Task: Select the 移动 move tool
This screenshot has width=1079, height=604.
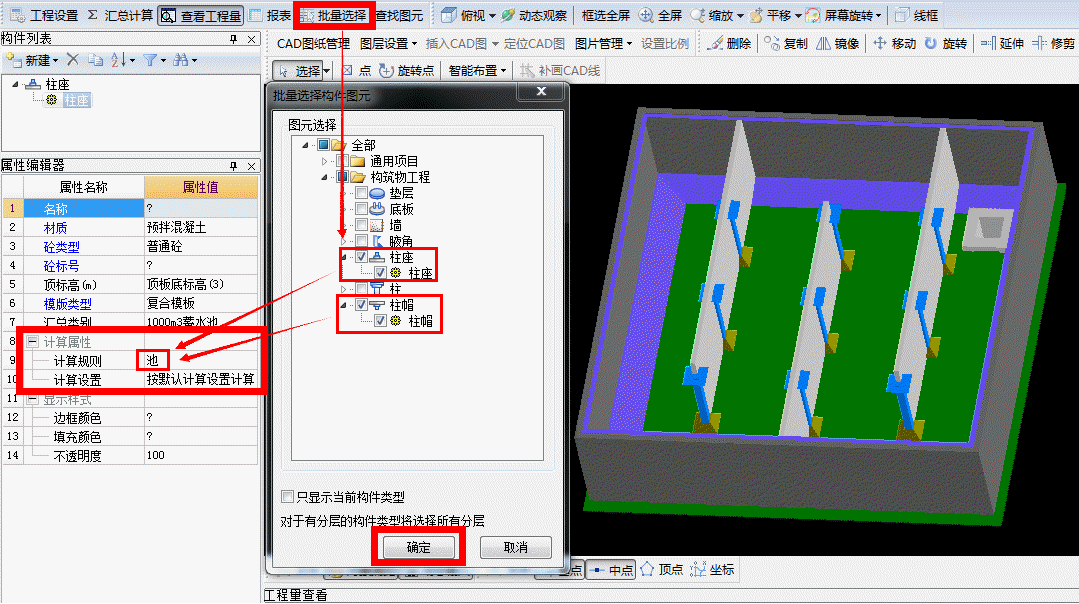Action: coord(894,44)
